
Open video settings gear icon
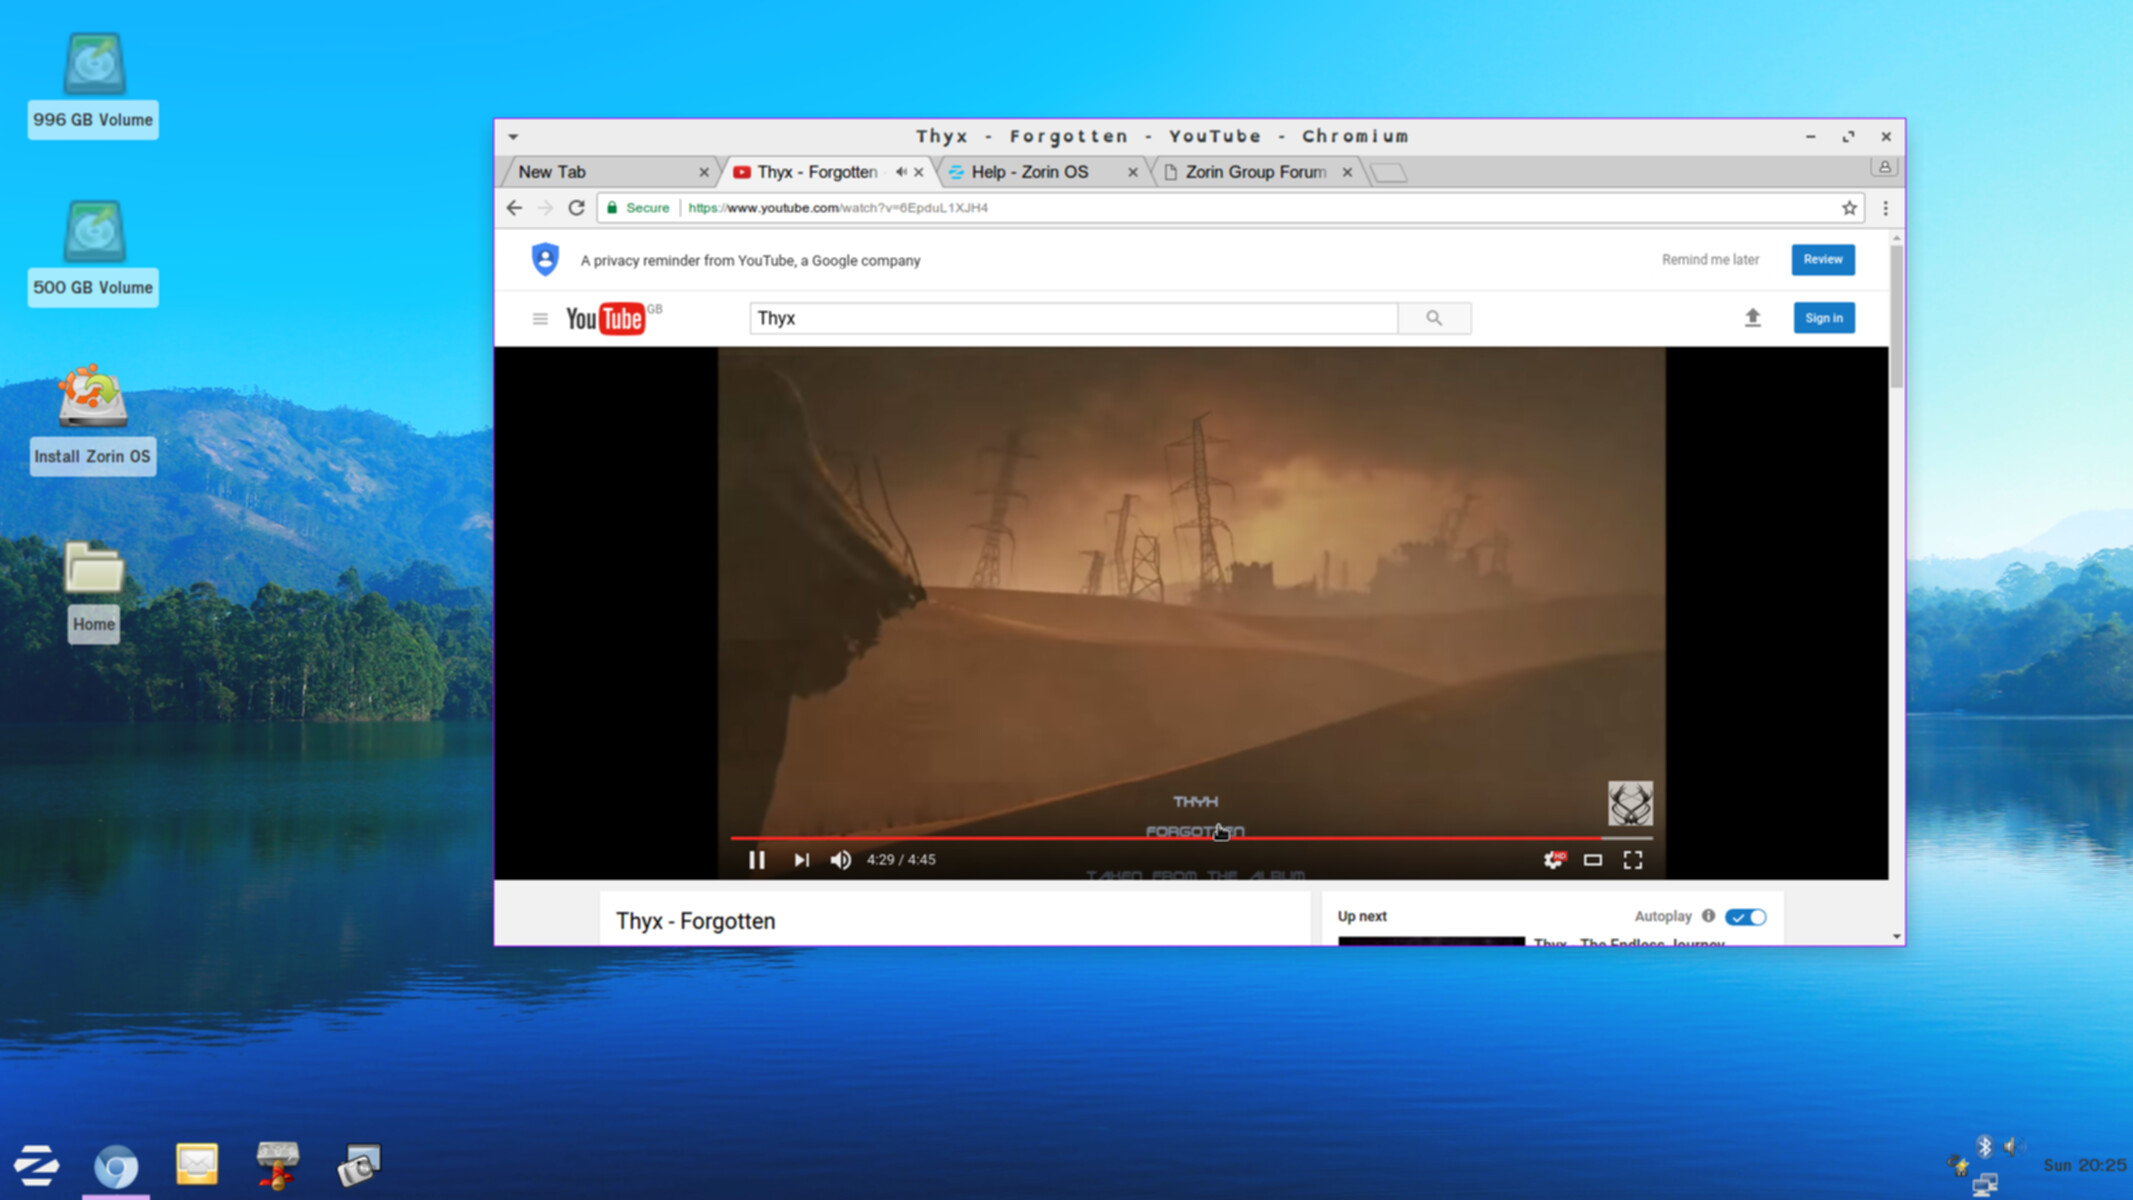pyautogui.click(x=1553, y=860)
